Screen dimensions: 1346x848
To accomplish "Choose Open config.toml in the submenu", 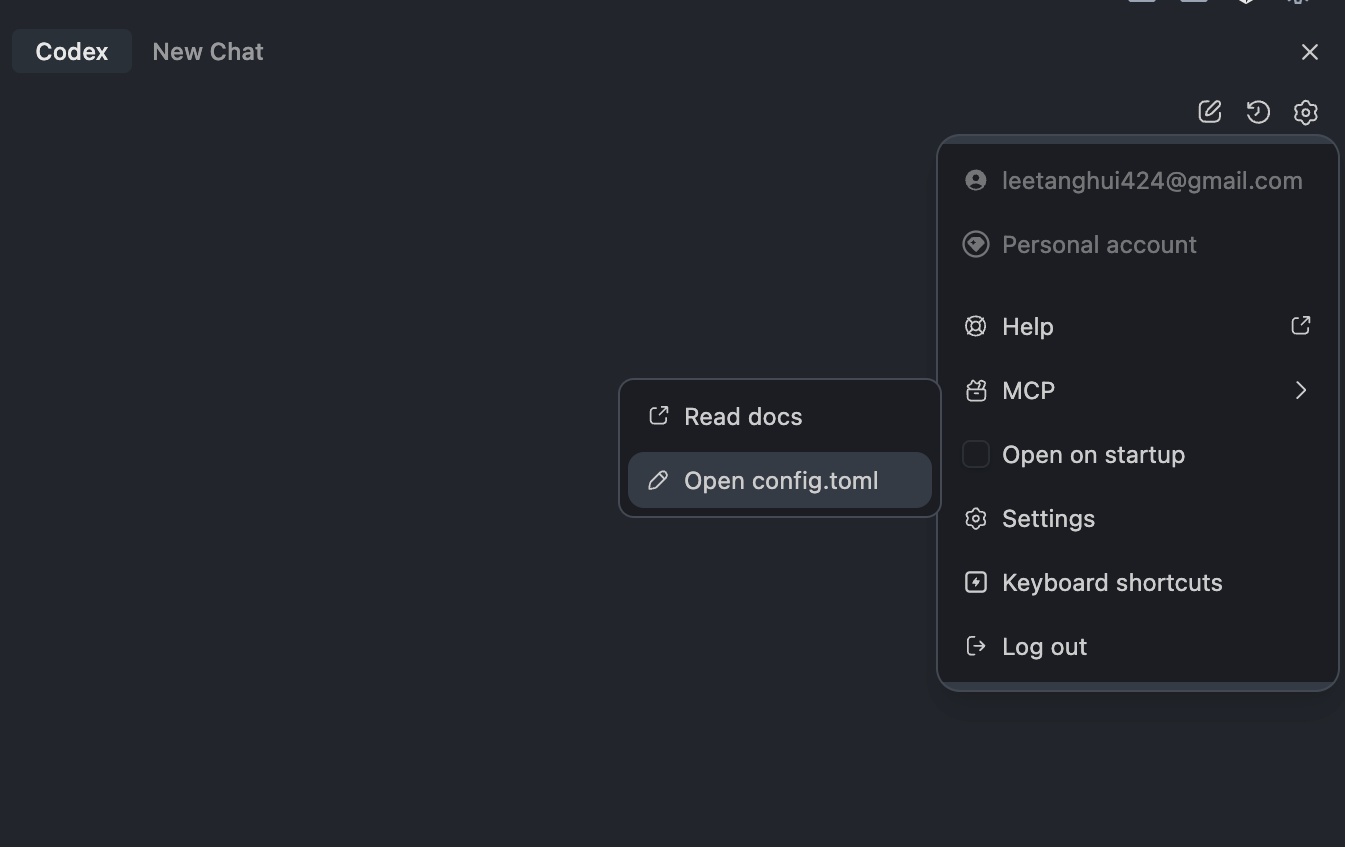I will [781, 481].
